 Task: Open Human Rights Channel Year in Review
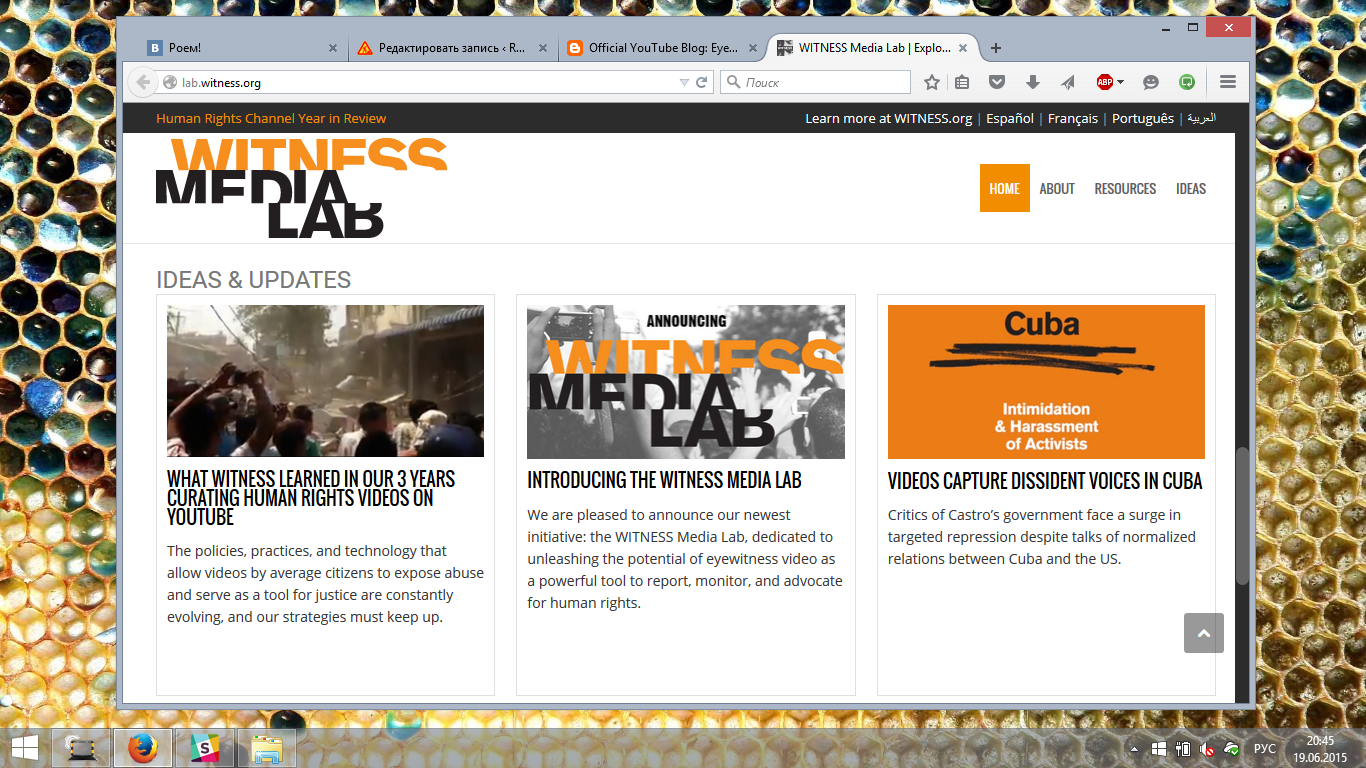(x=271, y=118)
